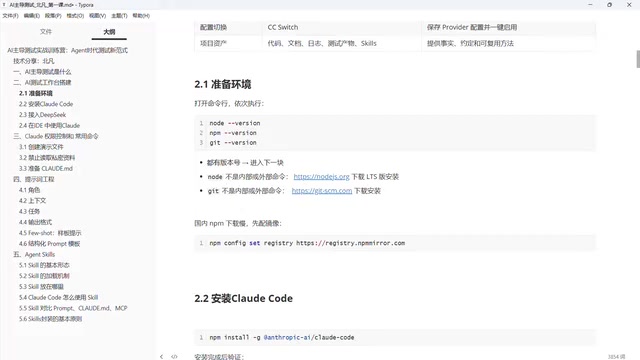The image size is (640, 360).
Task: Jump to outline root AI主导测试实战训练营
Action: click(67, 50)
